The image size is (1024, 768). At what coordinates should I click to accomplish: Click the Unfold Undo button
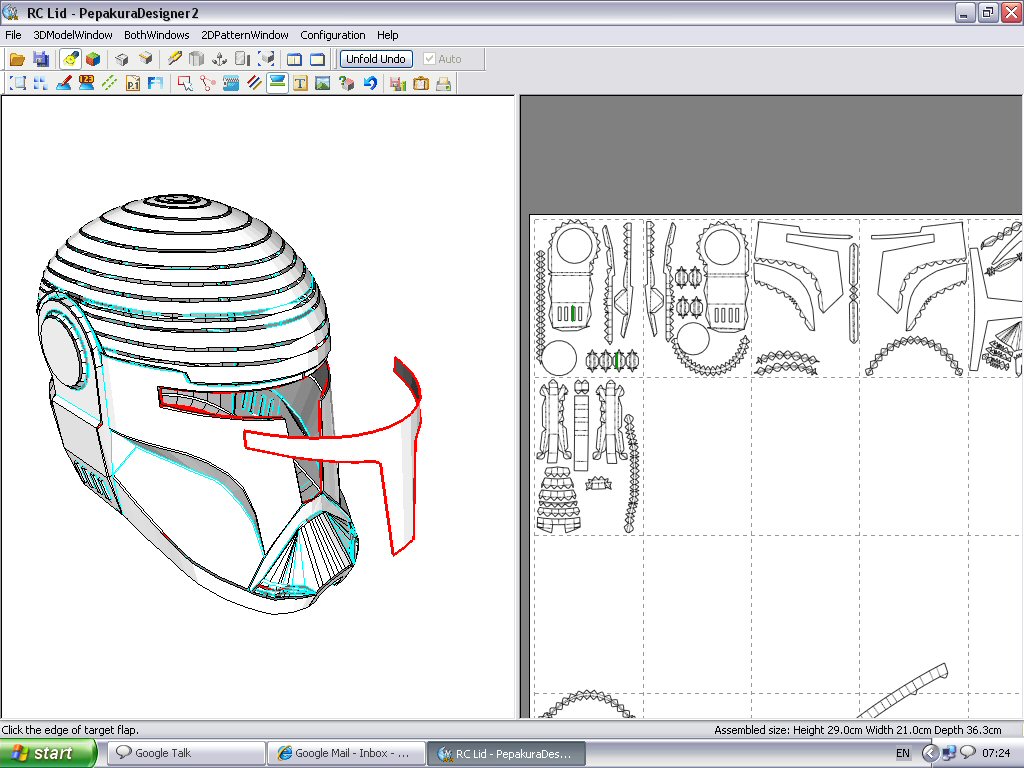pos(376,59)
